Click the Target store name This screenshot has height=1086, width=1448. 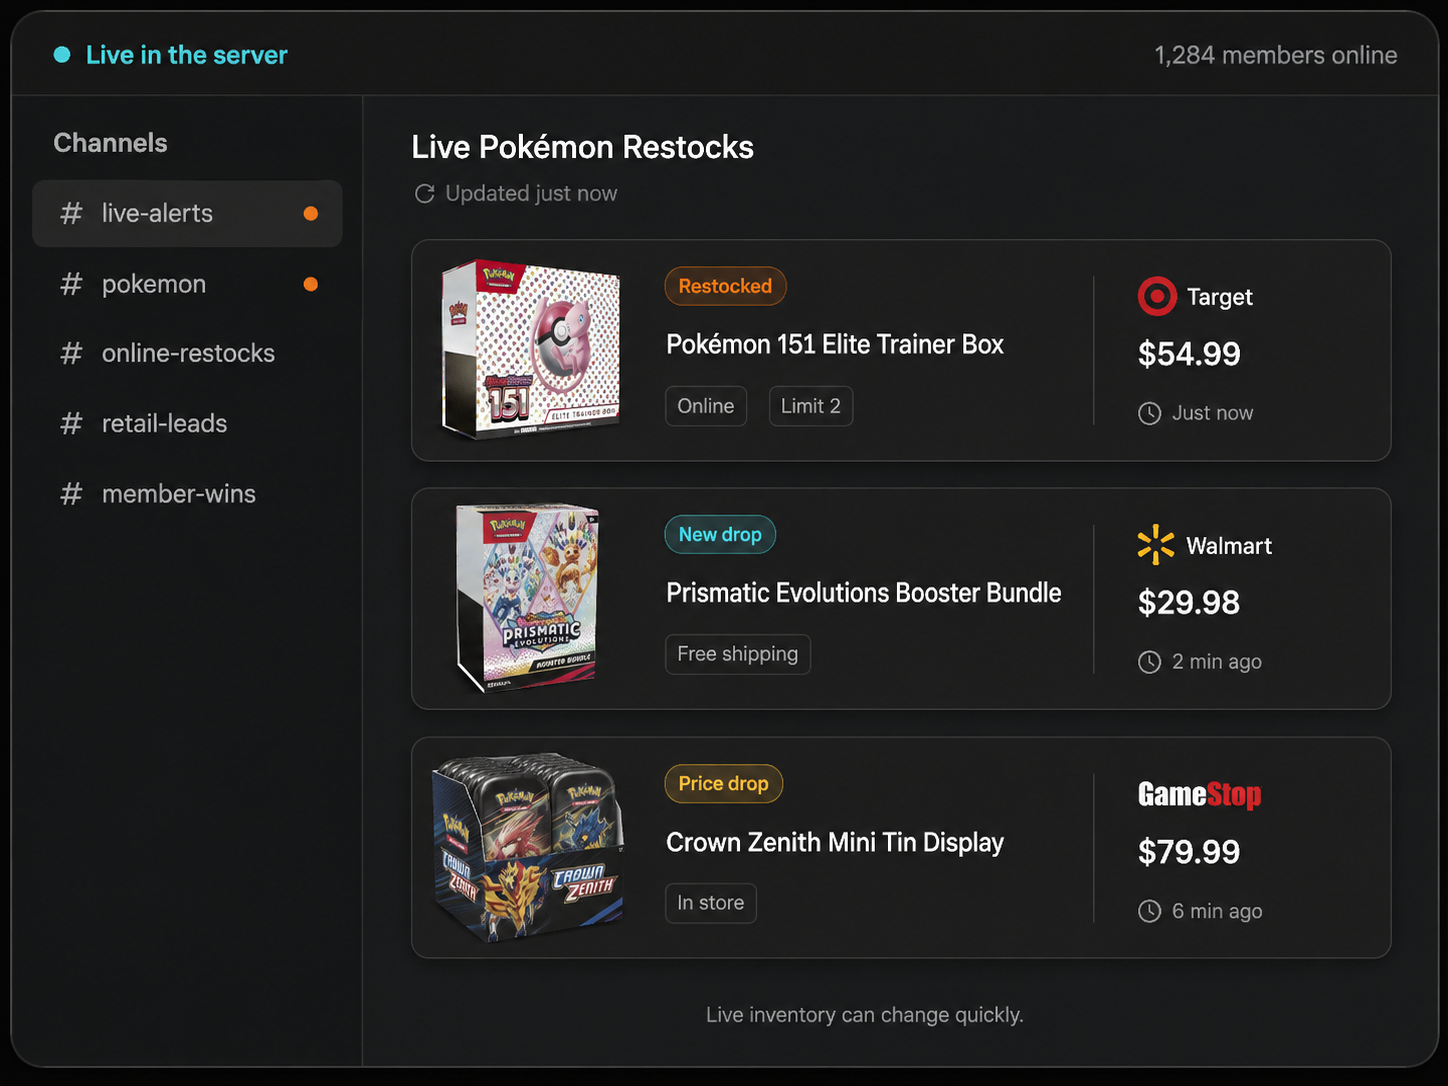1220,297
